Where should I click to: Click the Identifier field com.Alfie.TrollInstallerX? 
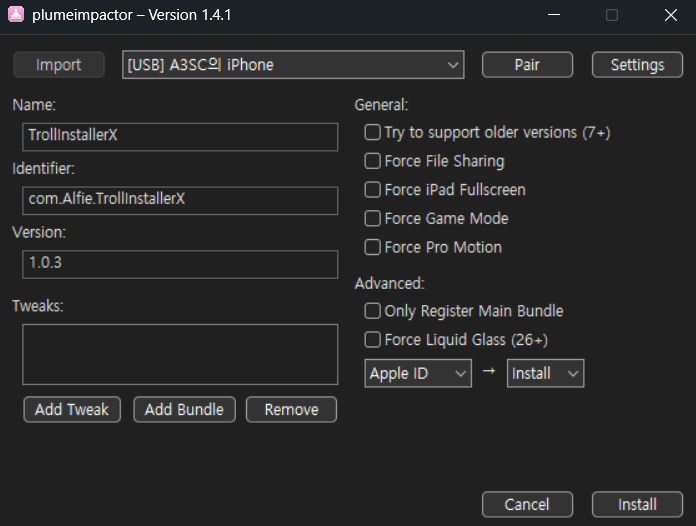[x=180, y=200]
